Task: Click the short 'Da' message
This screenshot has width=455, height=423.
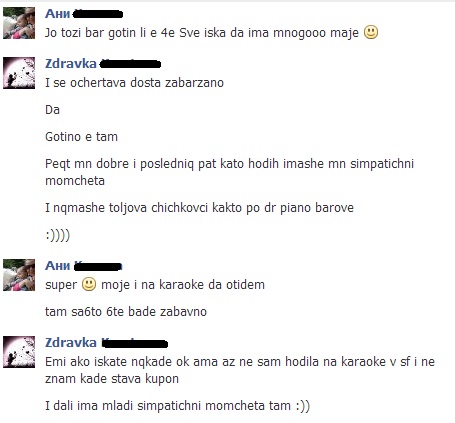Action: [52, 110]
